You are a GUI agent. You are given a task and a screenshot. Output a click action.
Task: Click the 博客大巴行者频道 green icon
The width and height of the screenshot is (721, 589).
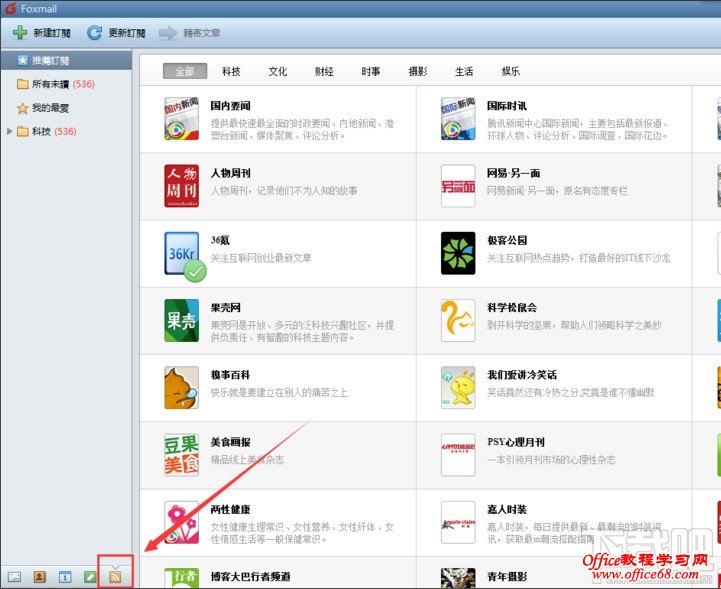182,578
